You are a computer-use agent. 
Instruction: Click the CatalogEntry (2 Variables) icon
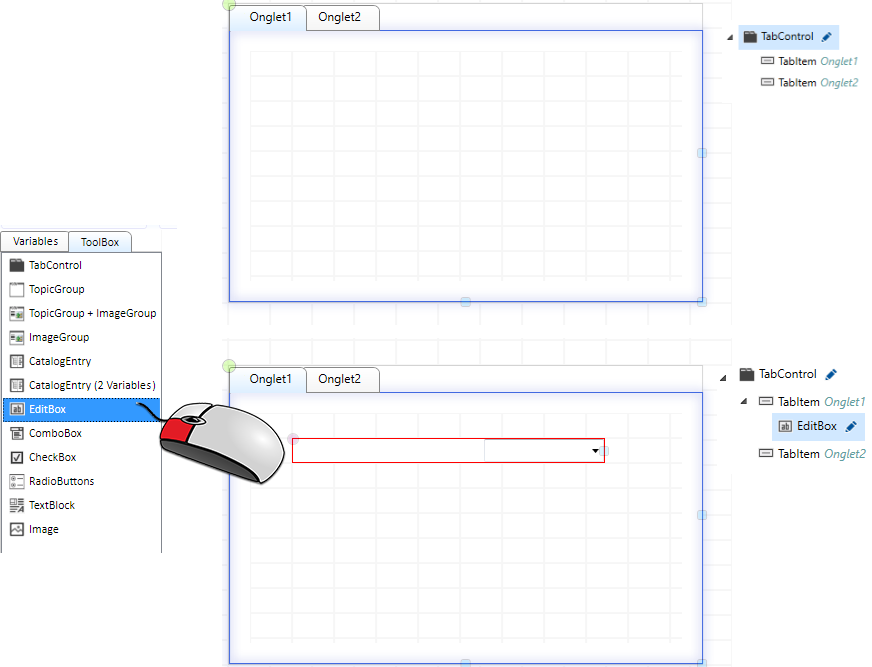click(x=17, y=385)
